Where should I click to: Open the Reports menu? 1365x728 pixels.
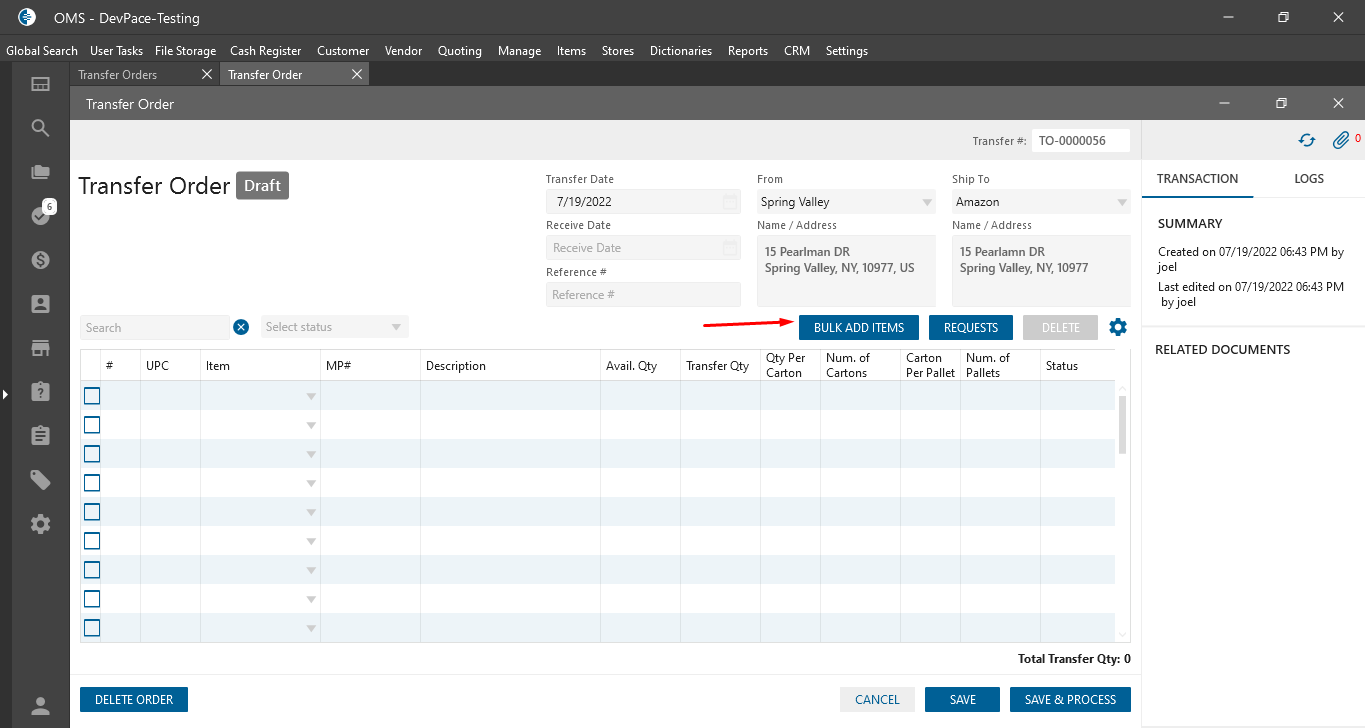747,51
